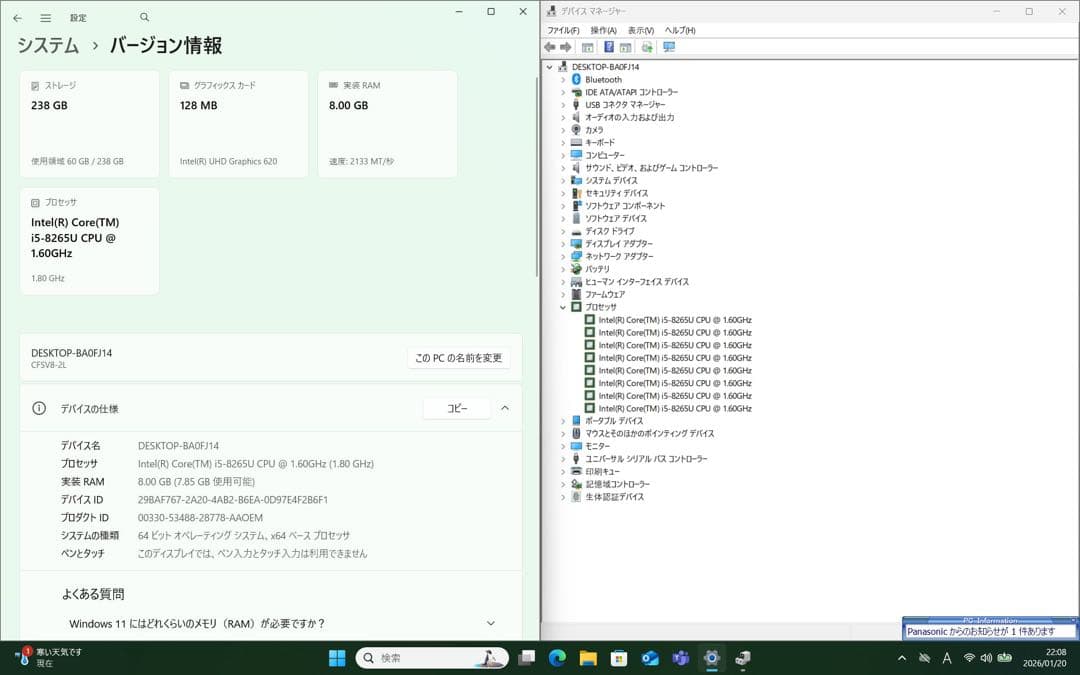Open the hamburger navigation menu in Settings
The width and height of the screenshot is (1080, 675).
(44, 17)
